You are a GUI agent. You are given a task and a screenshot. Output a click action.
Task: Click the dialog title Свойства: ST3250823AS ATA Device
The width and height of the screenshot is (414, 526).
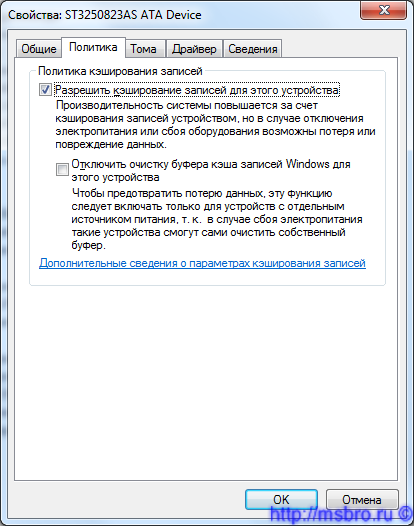click(105, 15)
